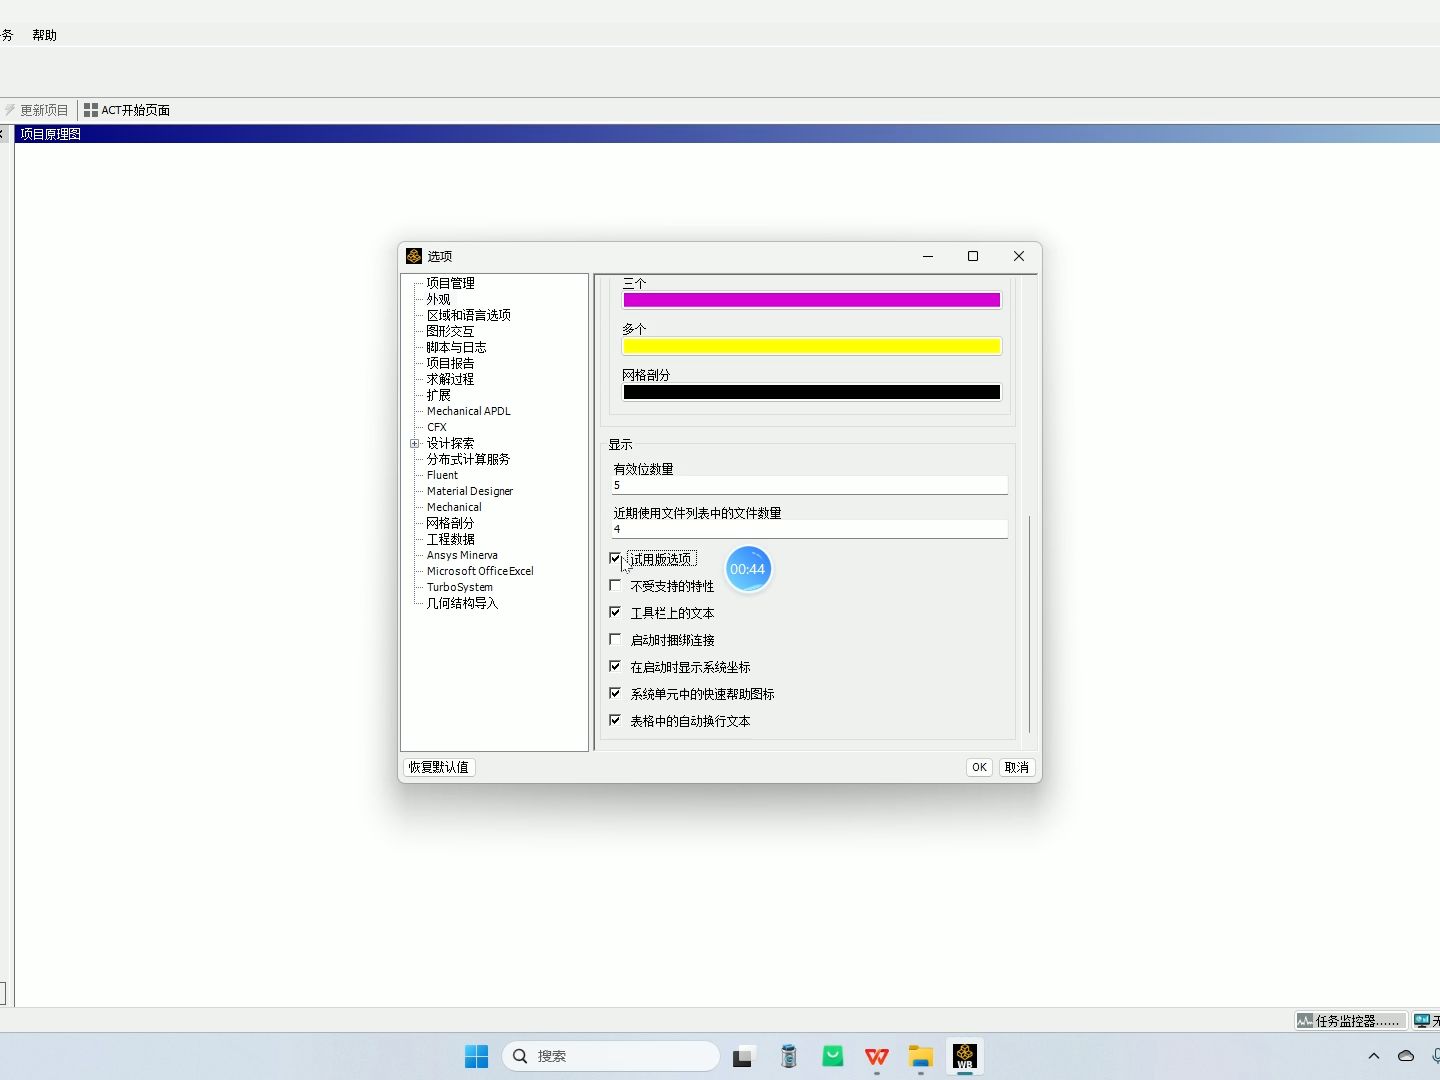Select 外观 in the options tree
The height and width of the screenshot is (1080, 1440).
tap(439, 299)
